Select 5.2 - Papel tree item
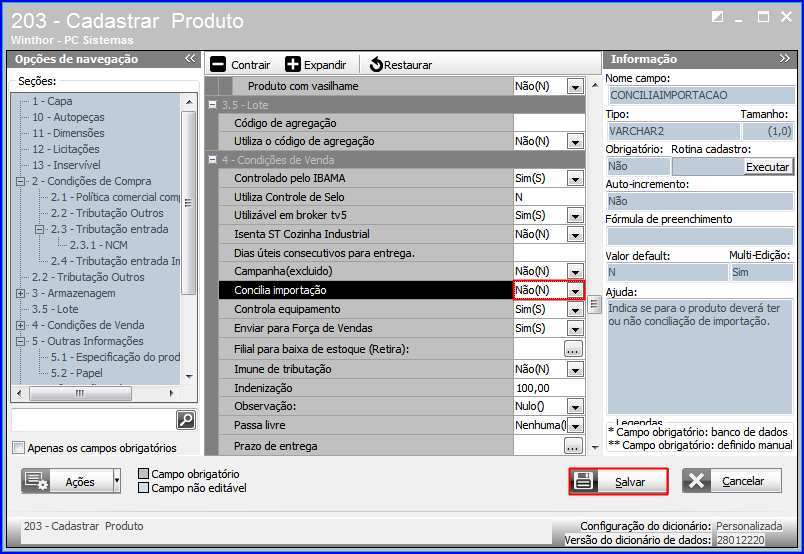 click(x=76, y=373)
